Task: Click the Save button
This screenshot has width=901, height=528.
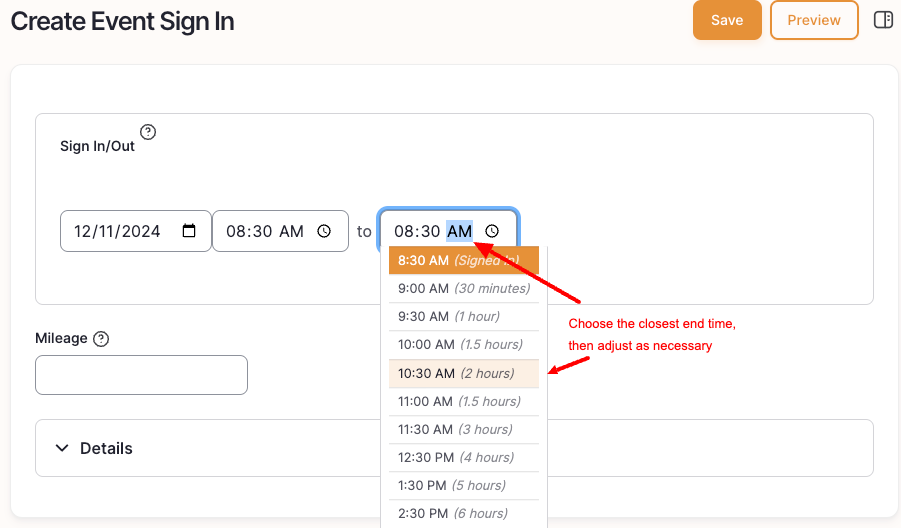Action: pyautogui.click(x=727, y=20)
